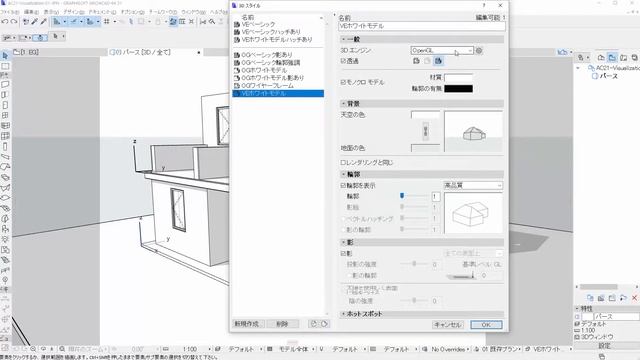Click the 新規作成 button
This screenshot has width=640, height=360.
pos(249,324)
